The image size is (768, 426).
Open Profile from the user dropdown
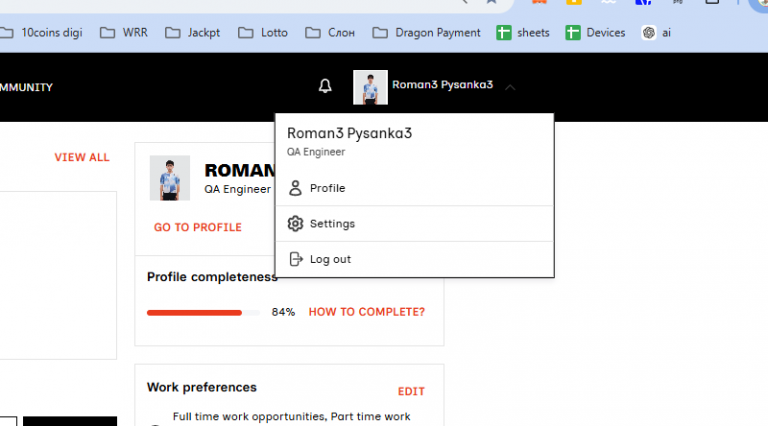[414, 188]
